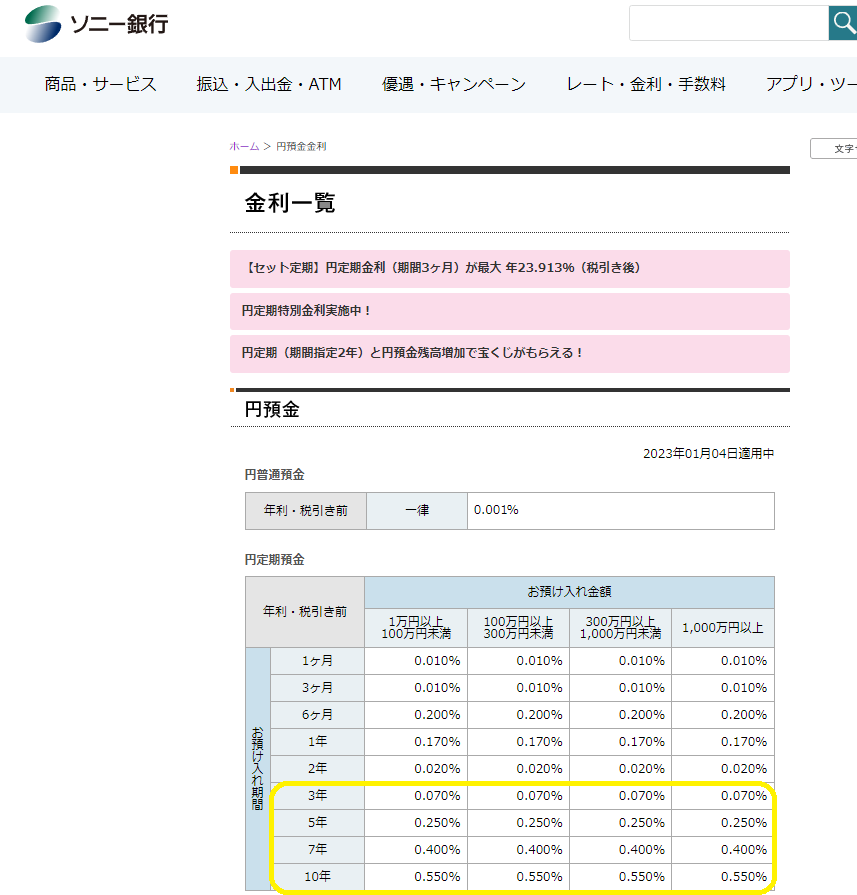Go to ホーム breadcrumb link
This screenshot has height=895, width=857.
click(244, 146)
